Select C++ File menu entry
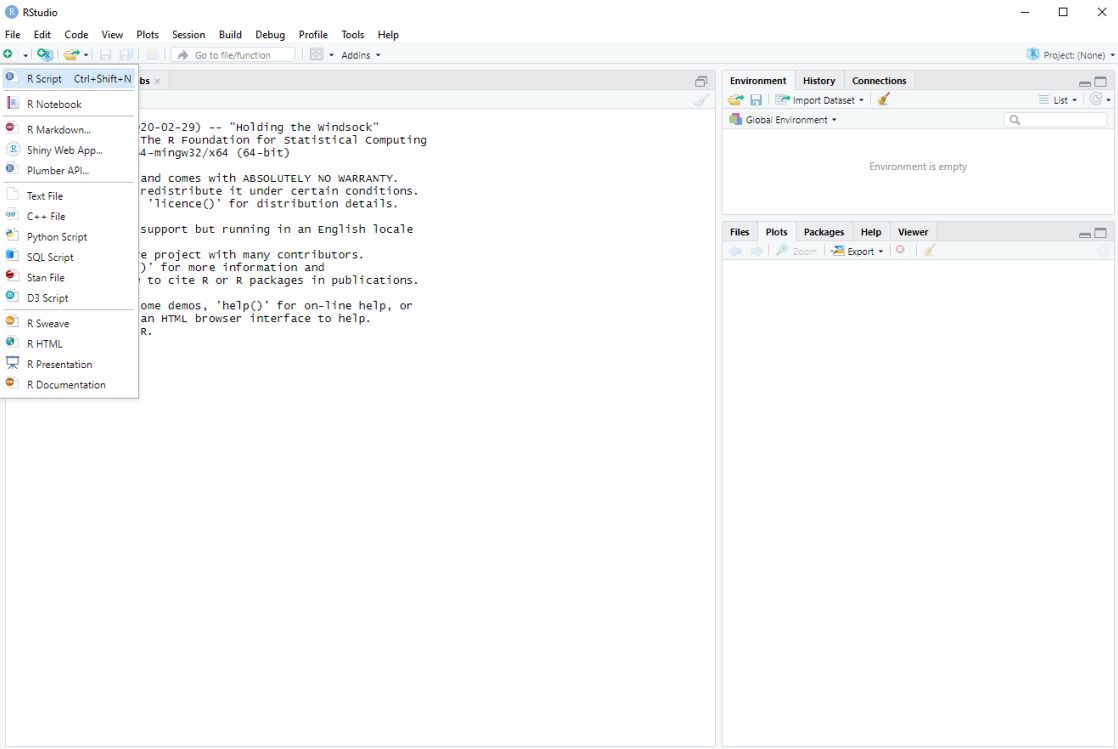The height and width of the screenshot is (749, 1118). [68, 216]
